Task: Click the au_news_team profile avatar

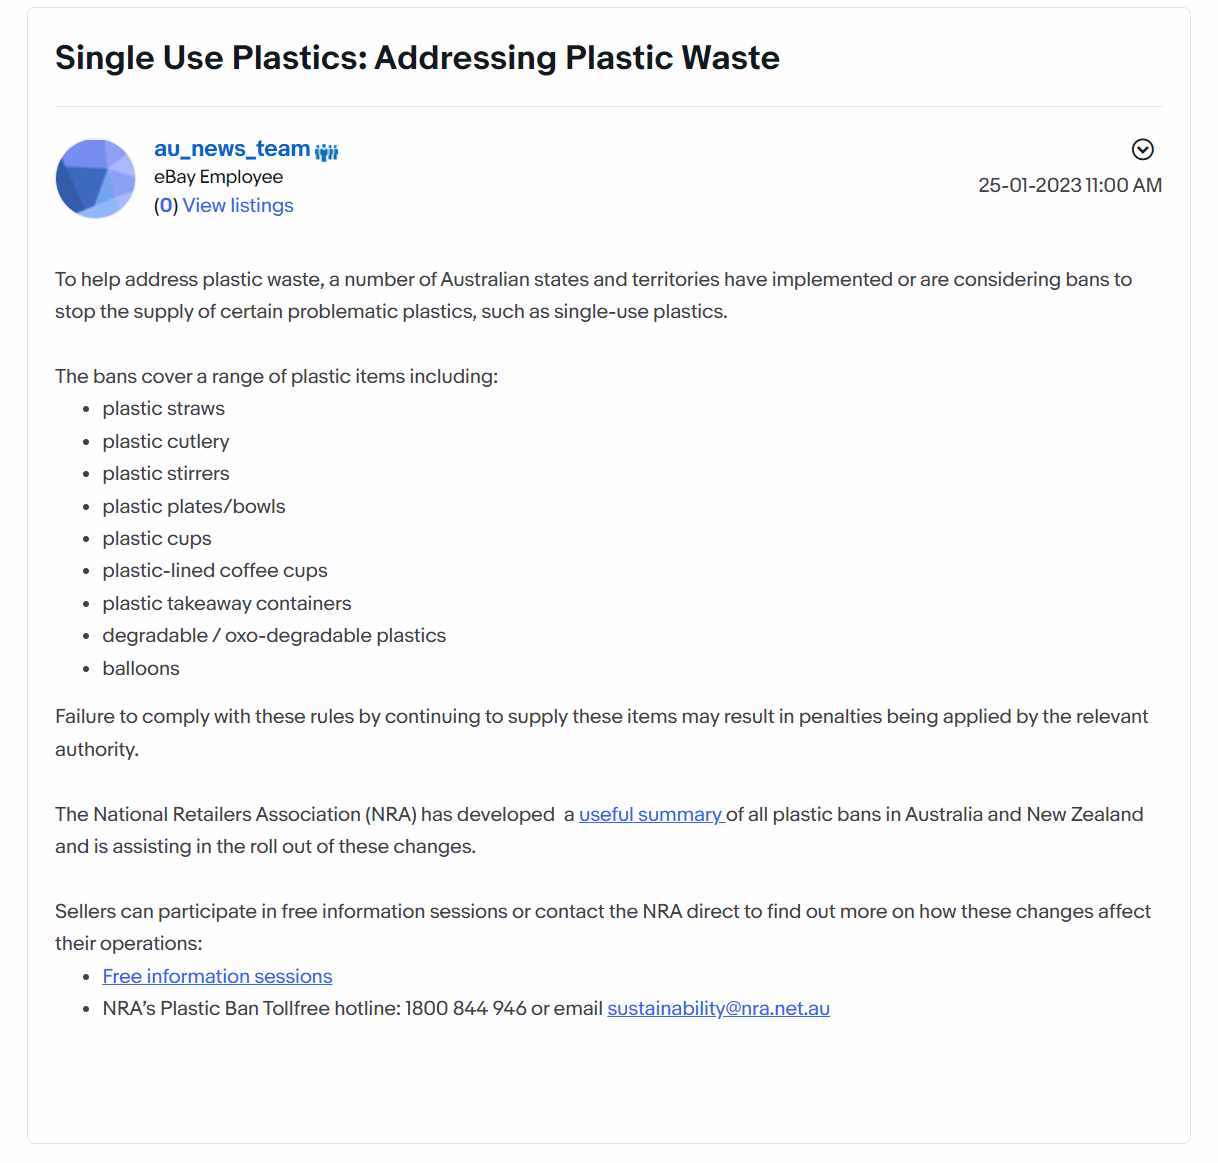Action: [95, 178]
